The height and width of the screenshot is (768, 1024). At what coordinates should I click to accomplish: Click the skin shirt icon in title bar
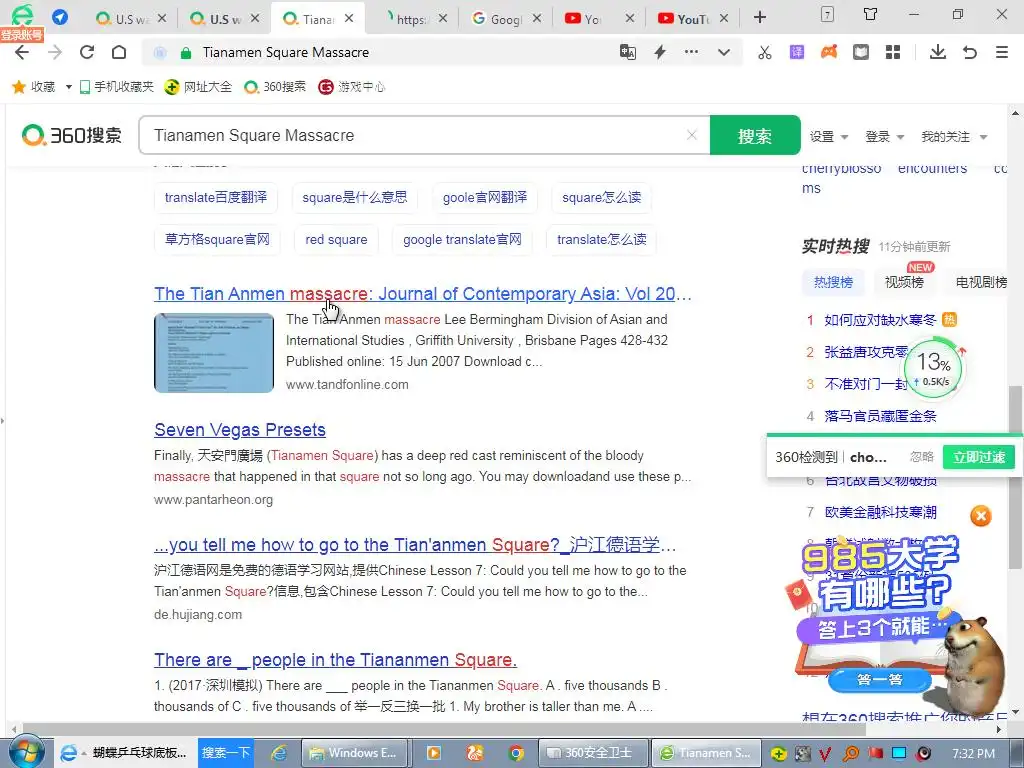871,14
